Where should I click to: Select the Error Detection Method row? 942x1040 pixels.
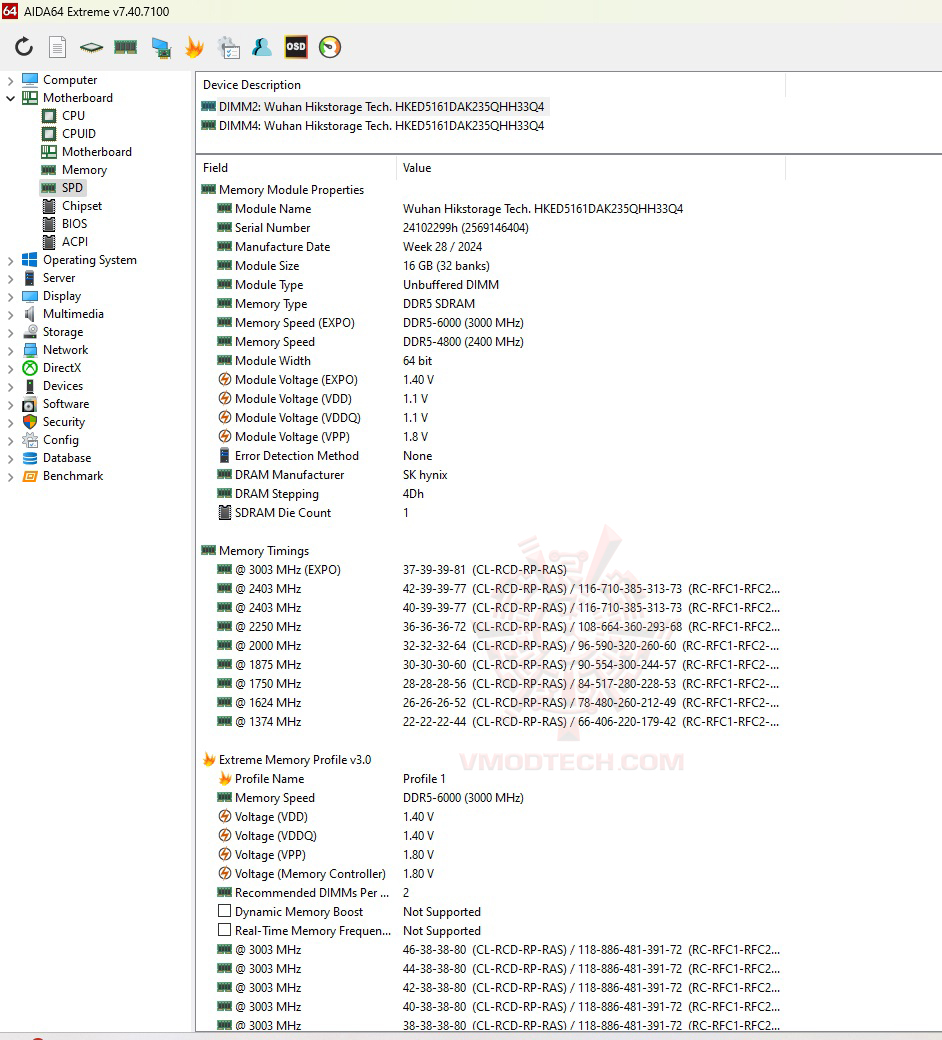coord(325,456)
